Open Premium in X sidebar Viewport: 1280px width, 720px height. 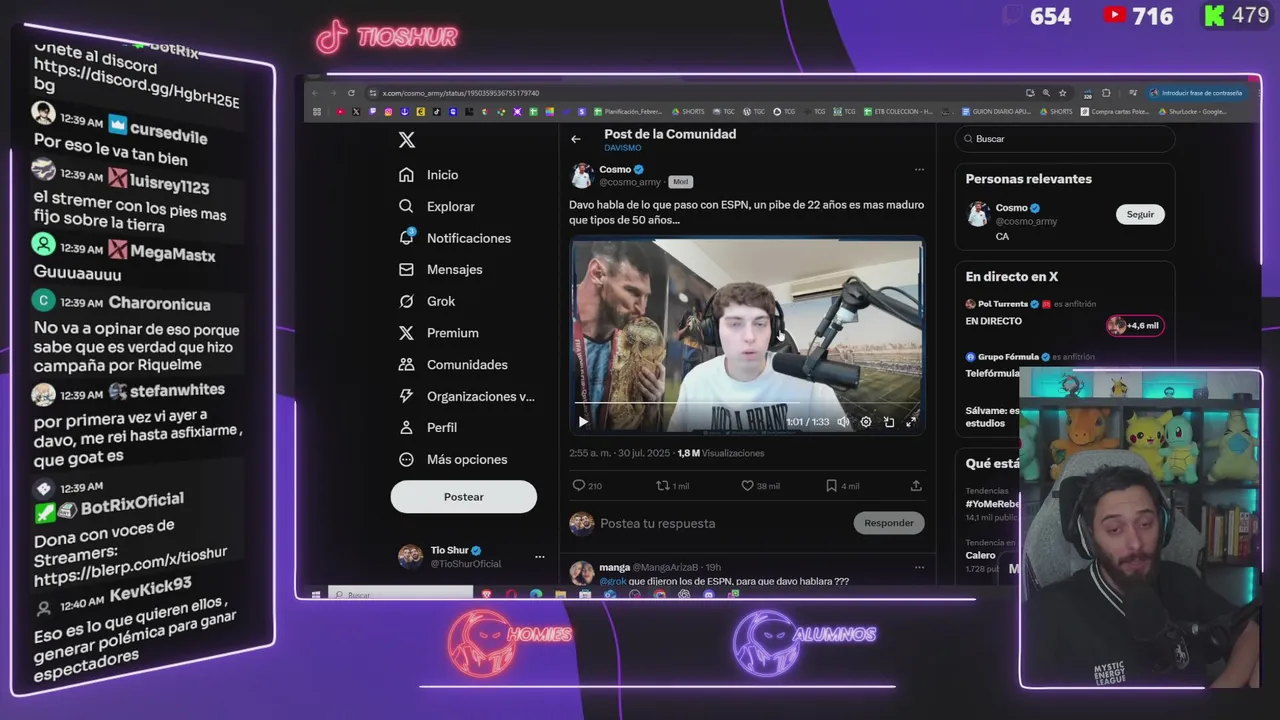point(438,333)
